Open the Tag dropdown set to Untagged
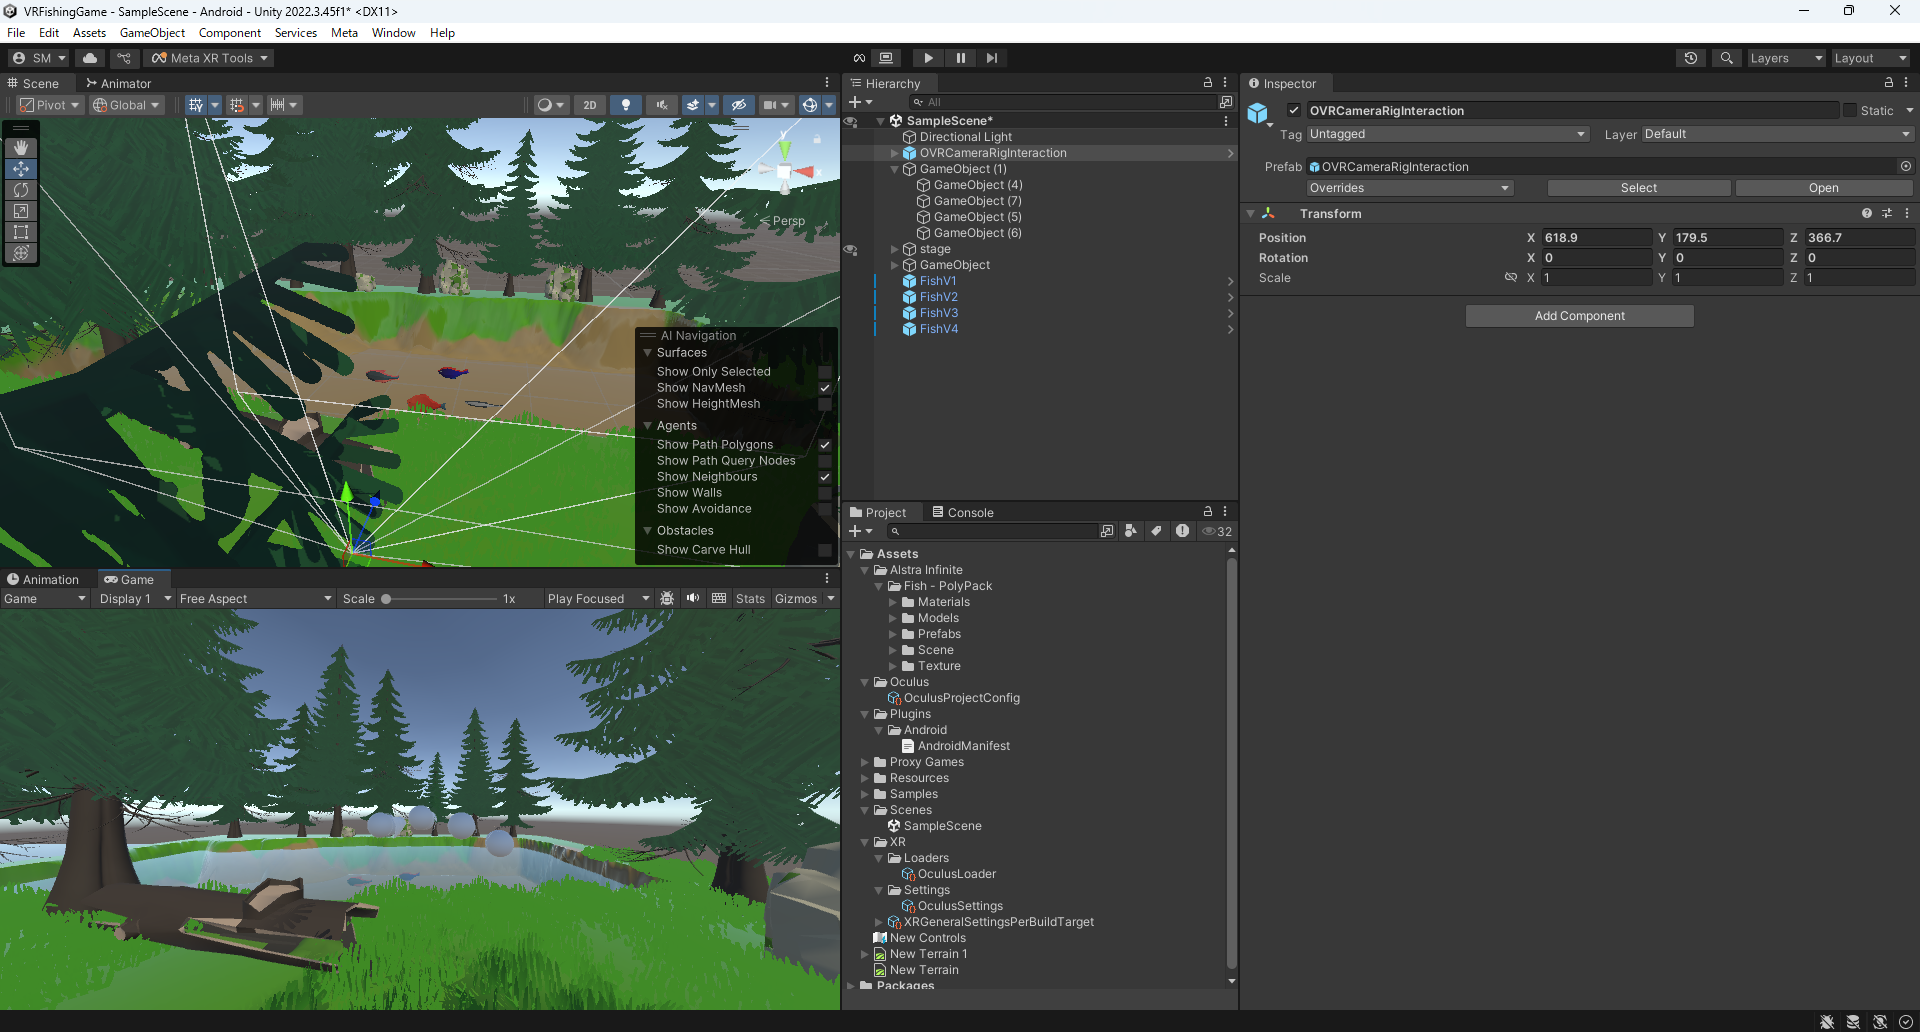Image resolution: width=1920 pixels, height=1032 pixels. click(x=1447, y=134)
